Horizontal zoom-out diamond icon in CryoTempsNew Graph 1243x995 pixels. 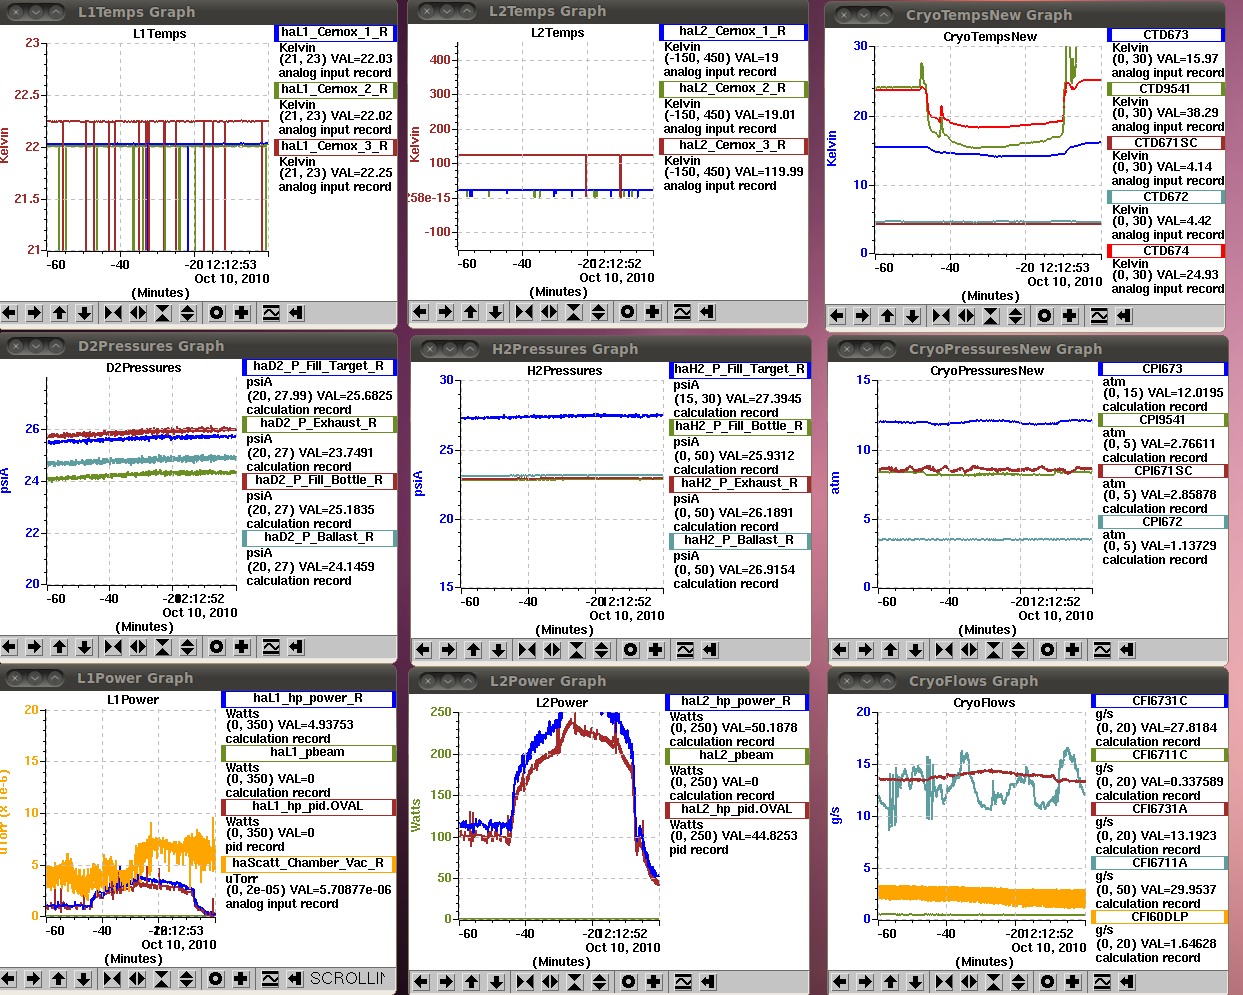965,316
